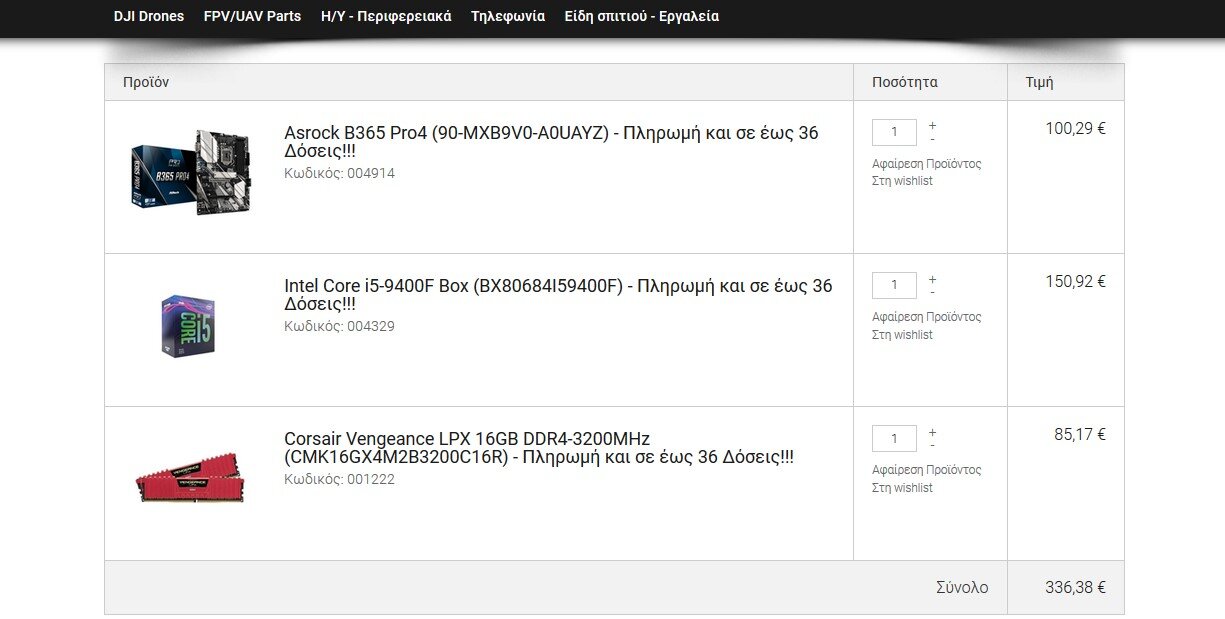Image resolution: width=1225 pixels, height=619 pixels.
Task: Click Στη wishlist for Intel Core i5-9400F
Action: (902, 334)
